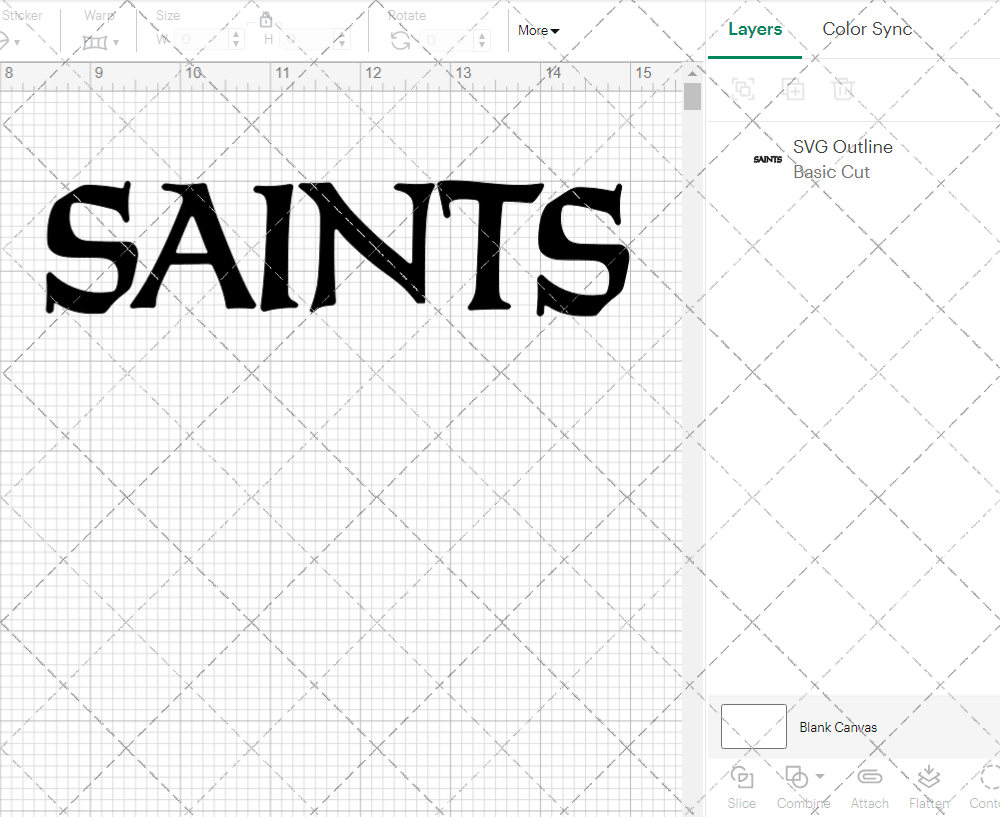Toggle the Warp tool
The width and height of the screenshot is (1000, 817).
click(x=97, y=40)
